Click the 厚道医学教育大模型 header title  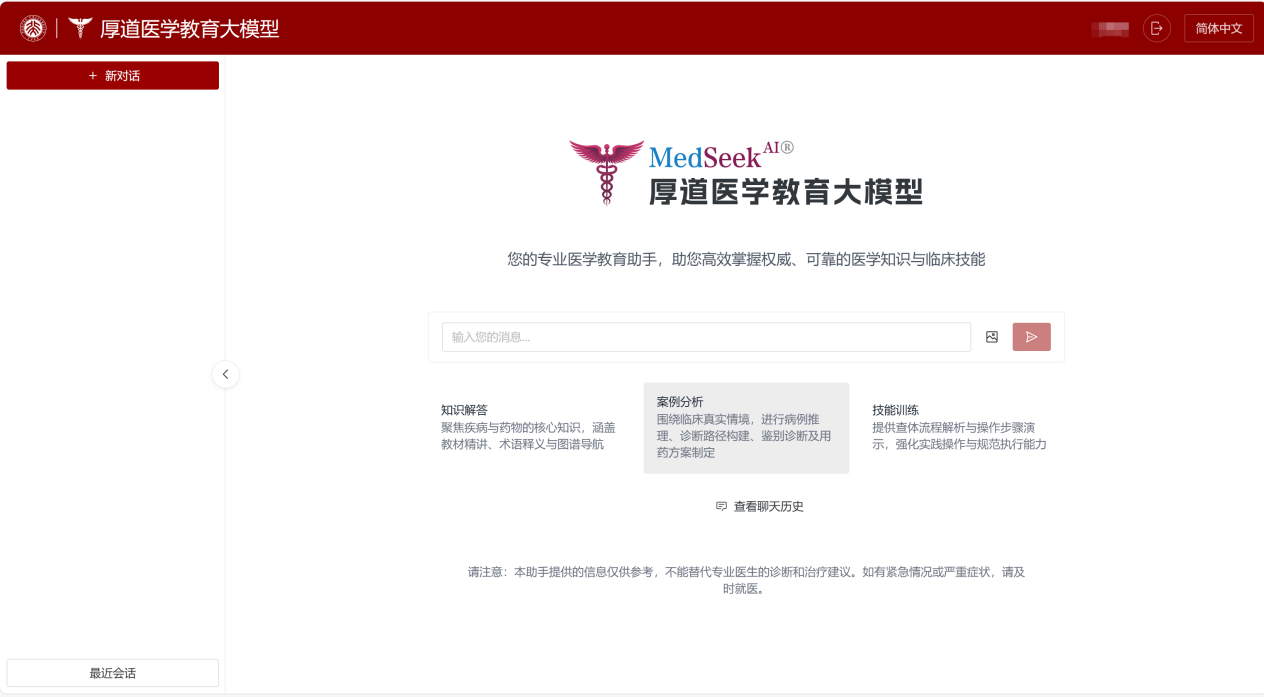click(190, 28)
